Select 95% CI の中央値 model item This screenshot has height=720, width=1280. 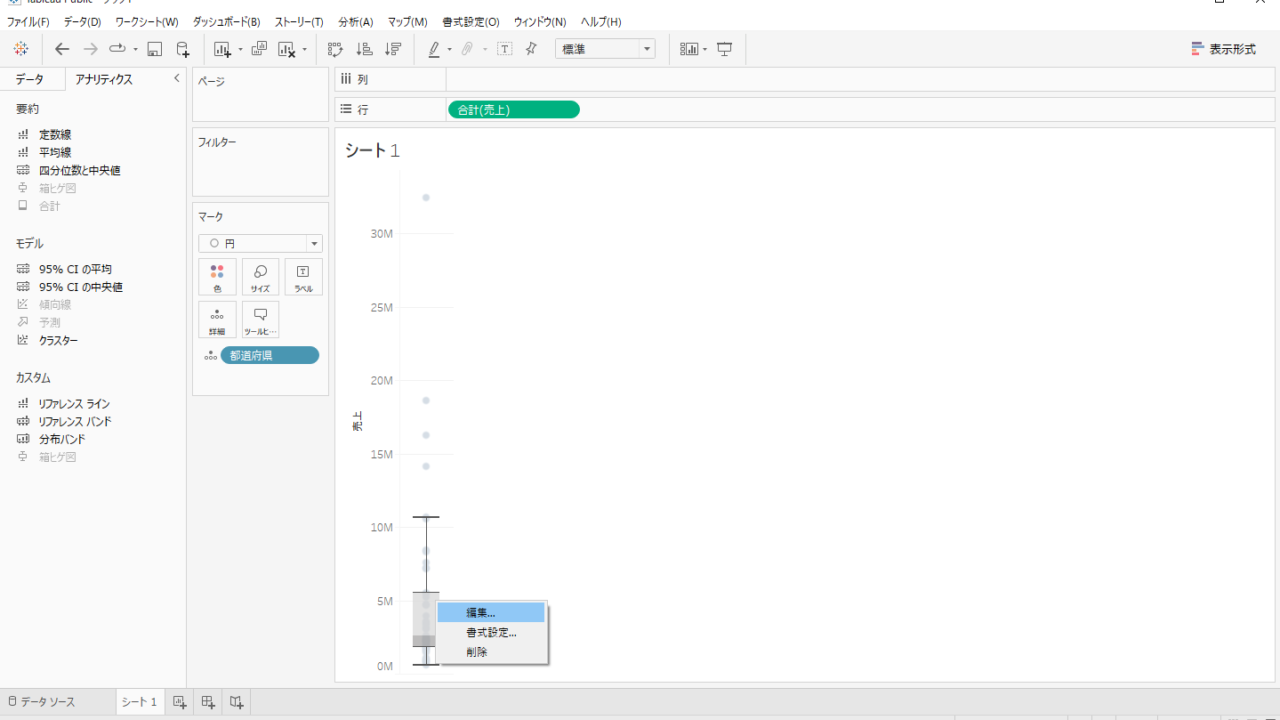80,287
